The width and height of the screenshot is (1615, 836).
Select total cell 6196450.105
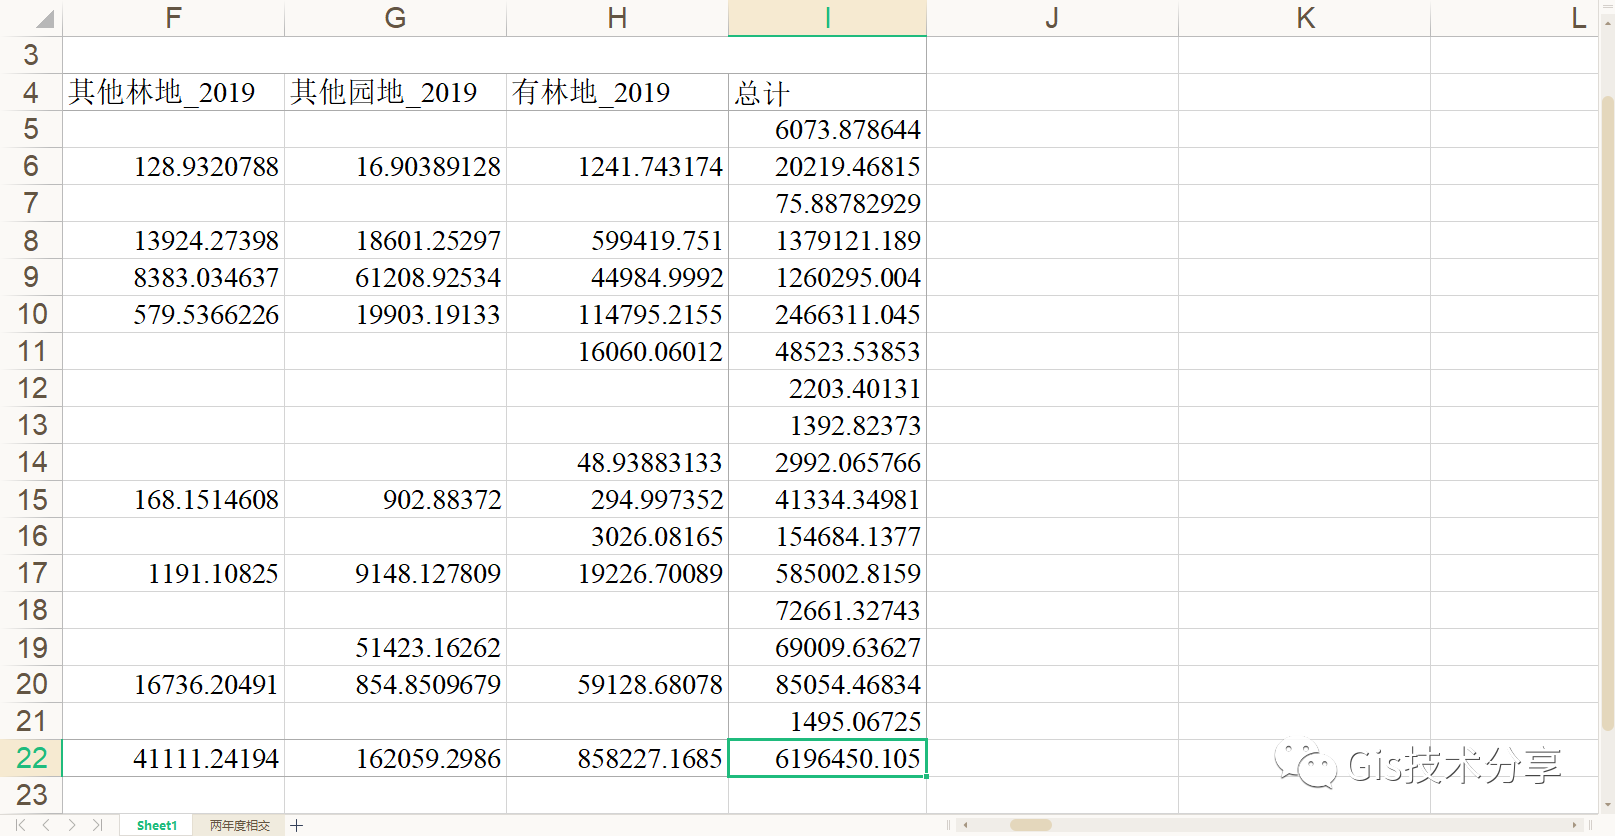(828, 758)
